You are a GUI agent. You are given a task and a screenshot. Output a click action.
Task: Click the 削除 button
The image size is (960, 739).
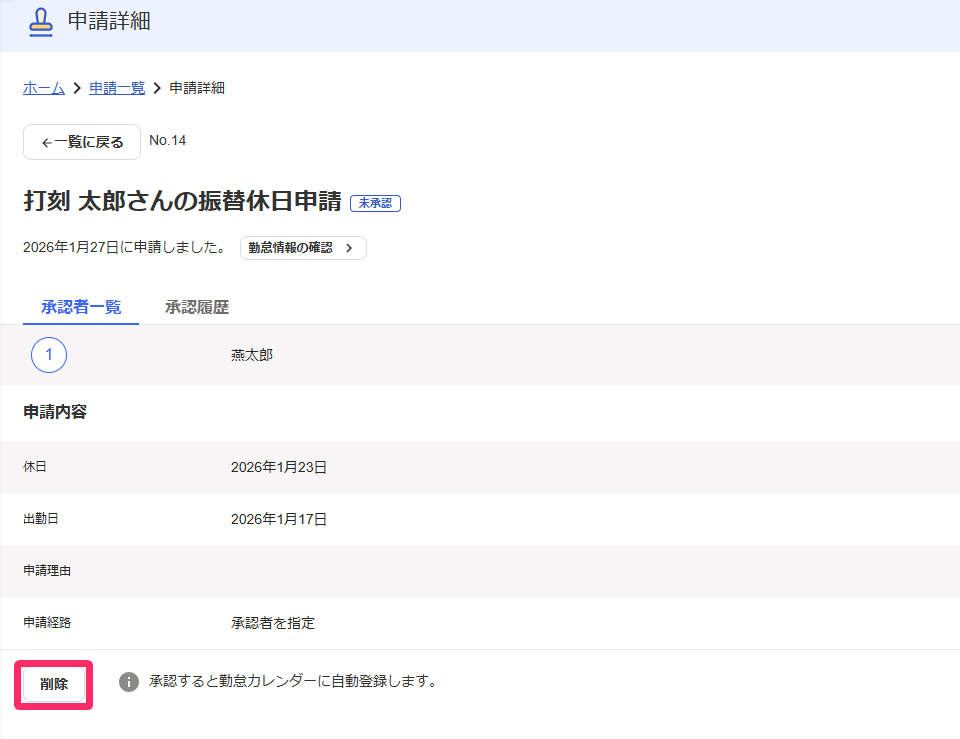54,685
